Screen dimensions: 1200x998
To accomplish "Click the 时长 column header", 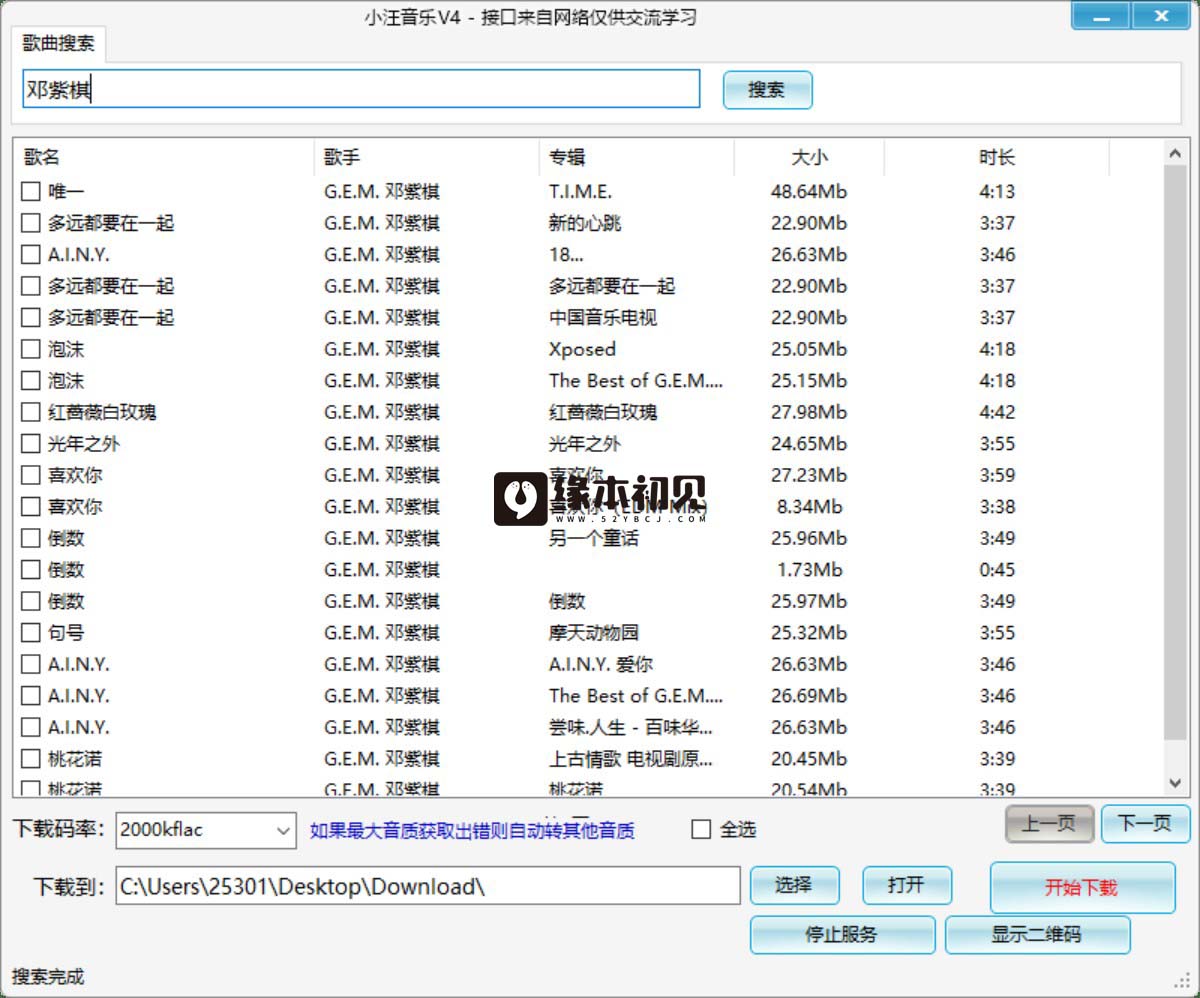I will (x=997, y=157).
